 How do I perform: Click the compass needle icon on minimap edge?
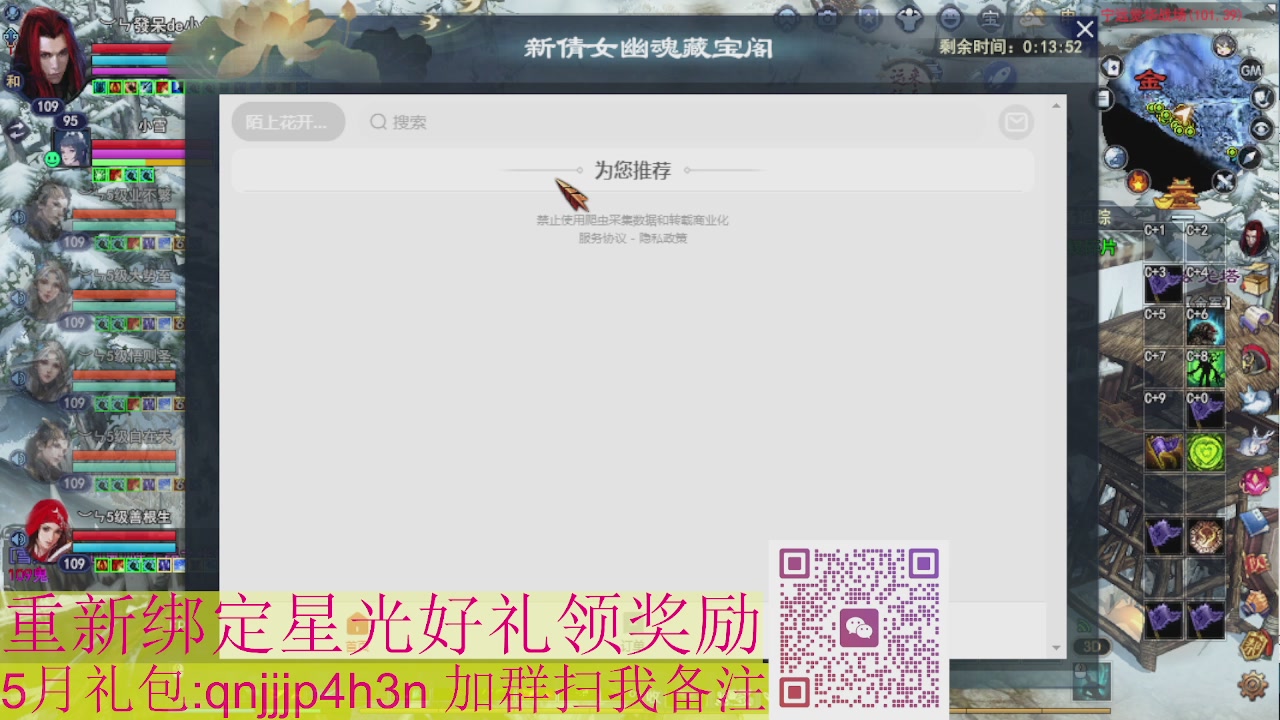(x=1250, y=157)
